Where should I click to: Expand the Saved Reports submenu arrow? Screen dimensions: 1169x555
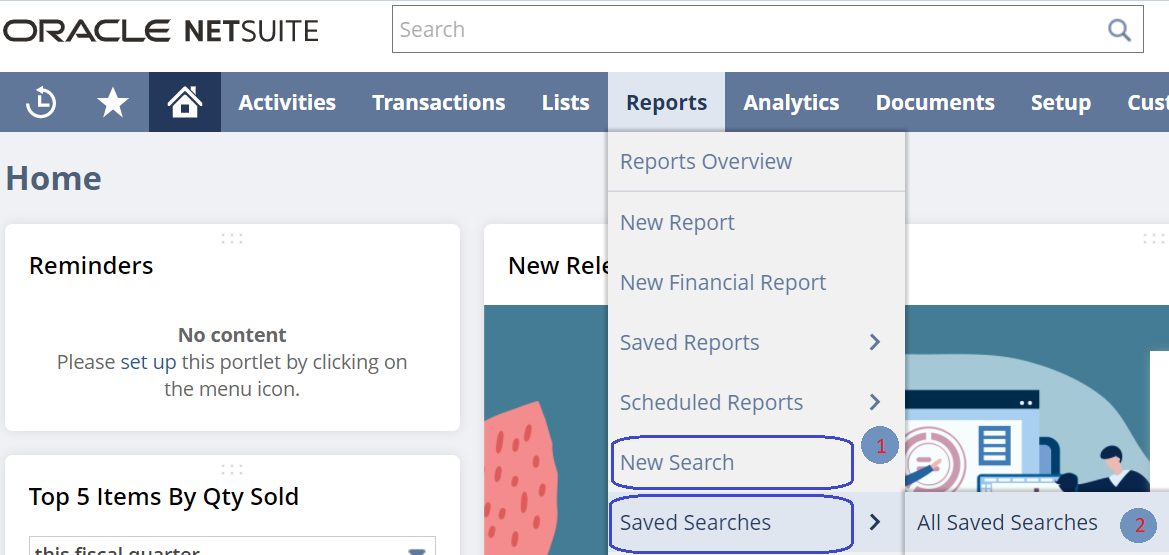[875, 342]
